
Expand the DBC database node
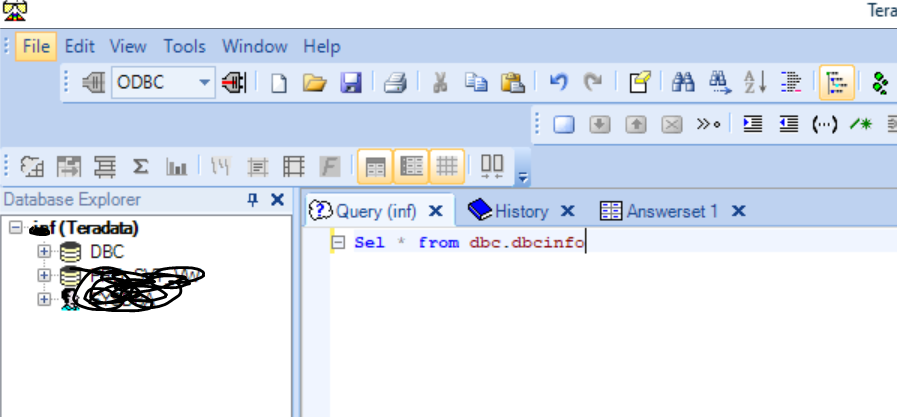(44, 251)
